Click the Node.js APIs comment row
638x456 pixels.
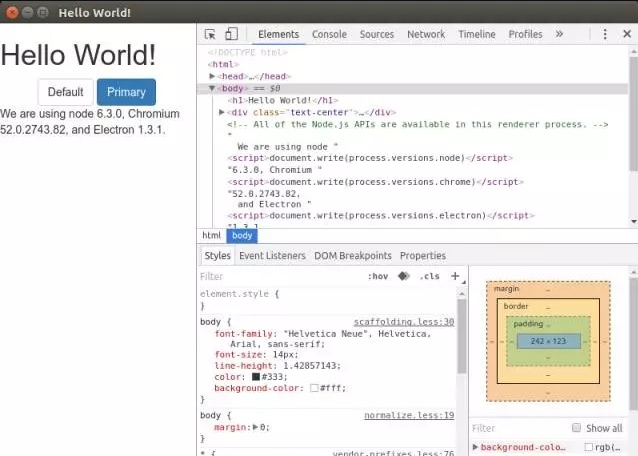click(417, 124)
